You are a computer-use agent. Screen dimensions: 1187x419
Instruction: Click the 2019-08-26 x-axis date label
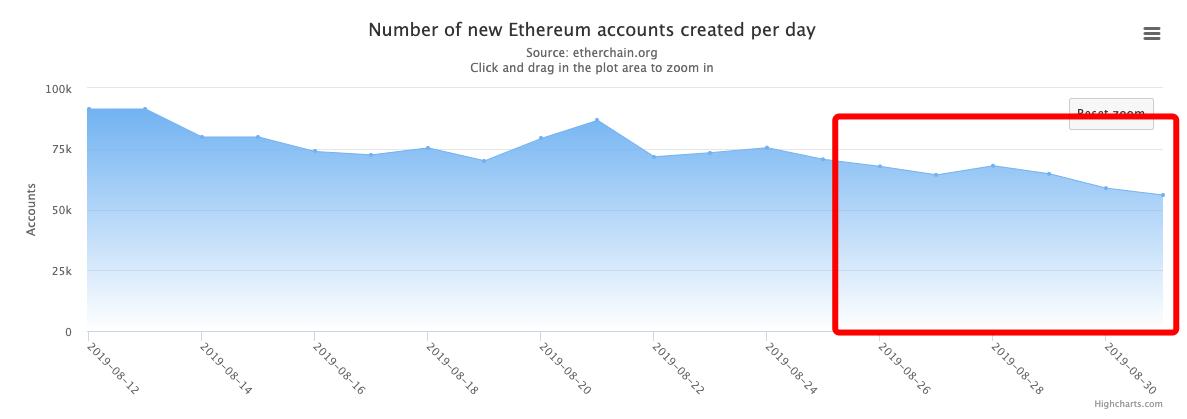coord(904,369)
